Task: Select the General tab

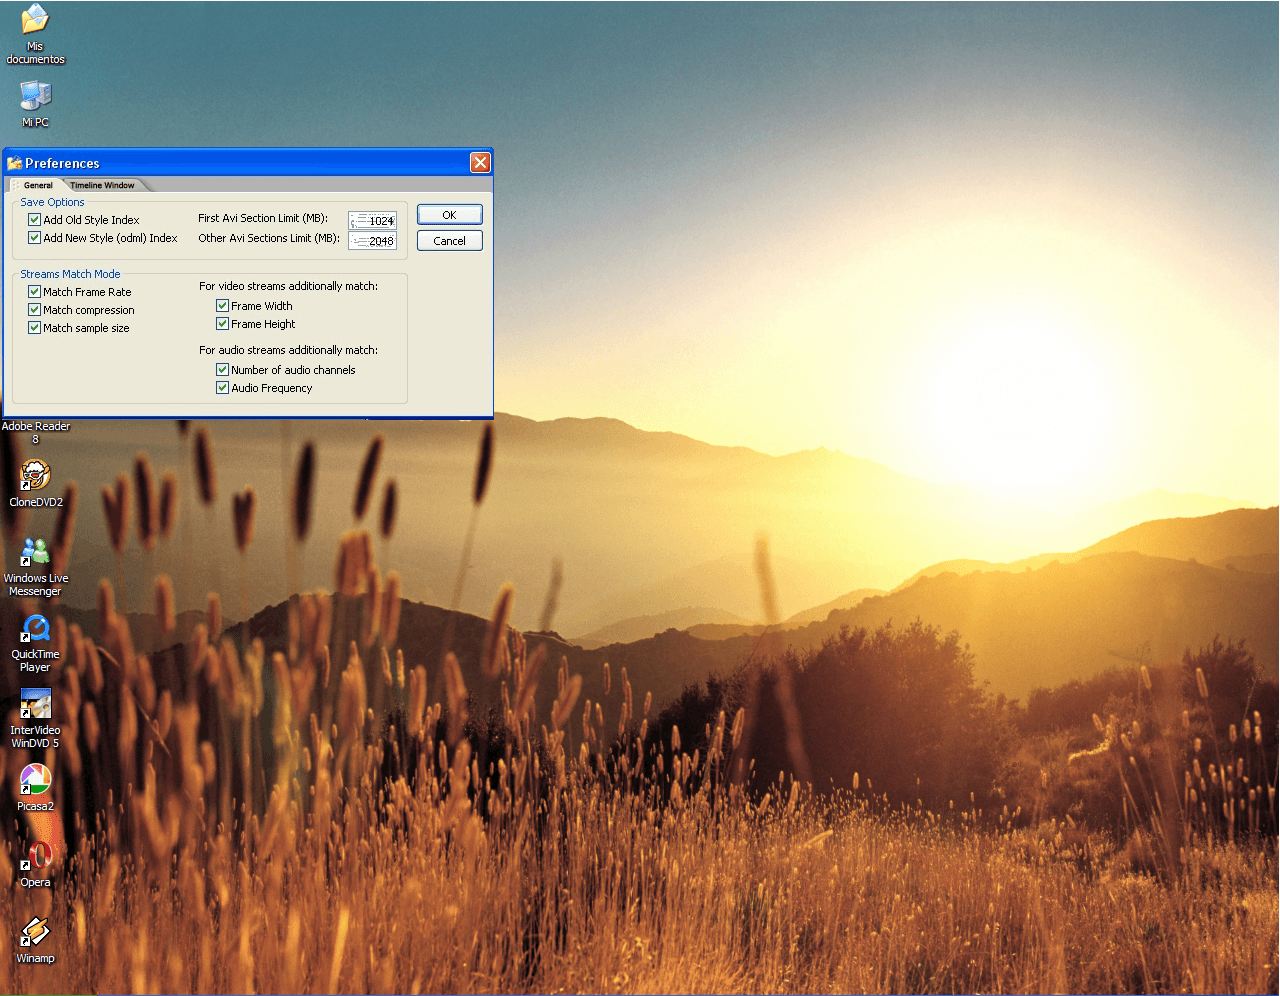Action: point(37,184)
